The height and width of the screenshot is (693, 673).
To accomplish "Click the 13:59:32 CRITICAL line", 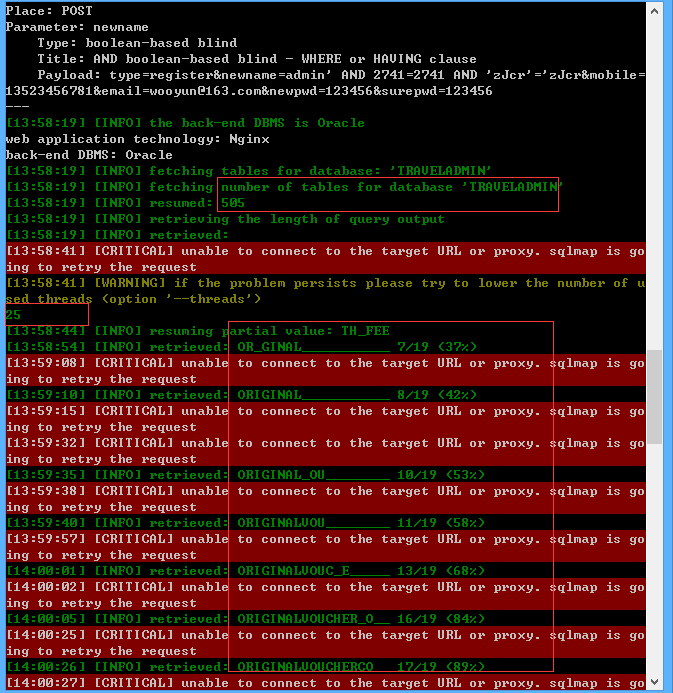I will click(326, 450).
